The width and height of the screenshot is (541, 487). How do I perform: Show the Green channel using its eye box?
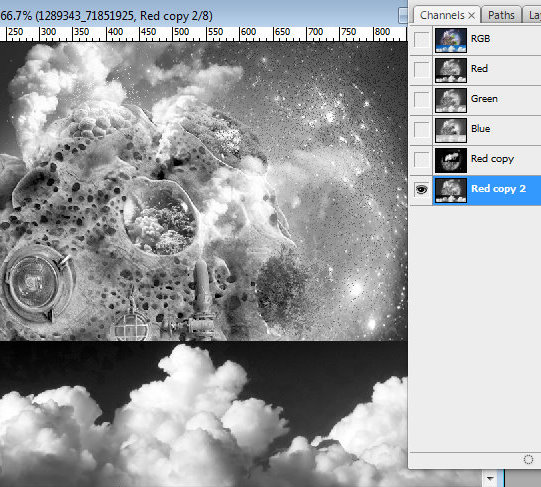[421, 99]
